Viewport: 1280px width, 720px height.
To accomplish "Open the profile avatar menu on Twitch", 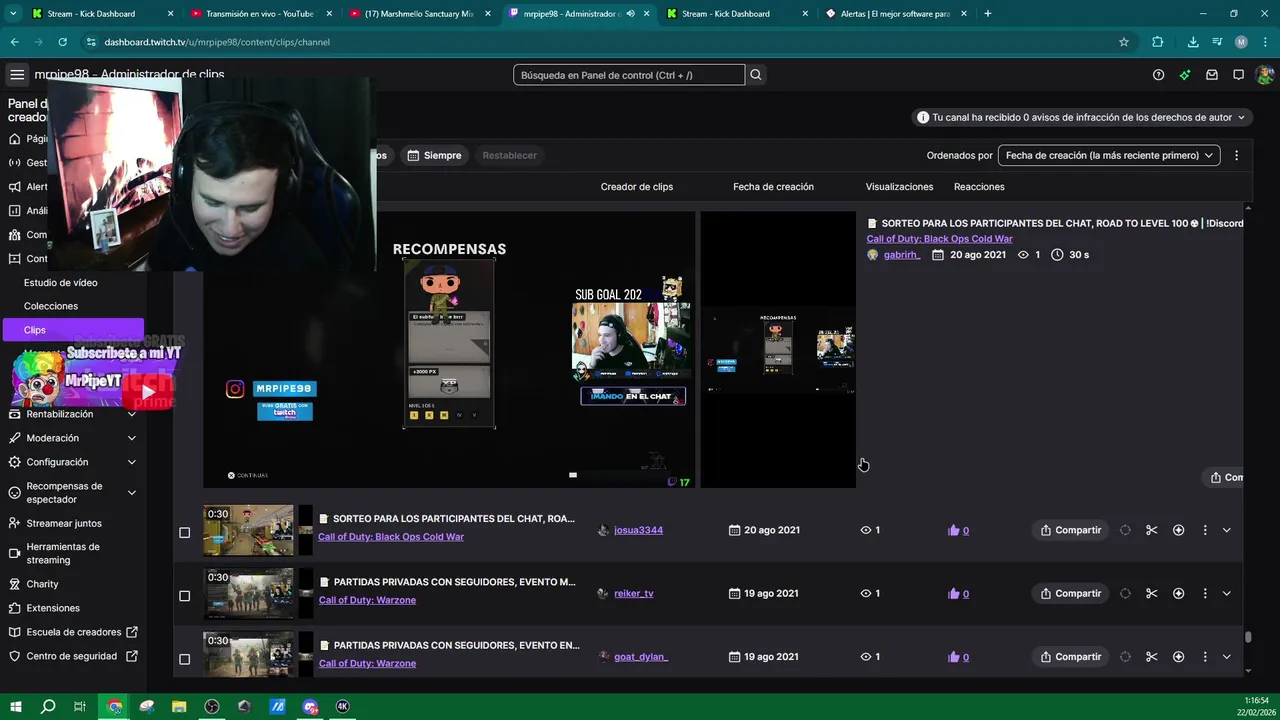I will 1264,75.
